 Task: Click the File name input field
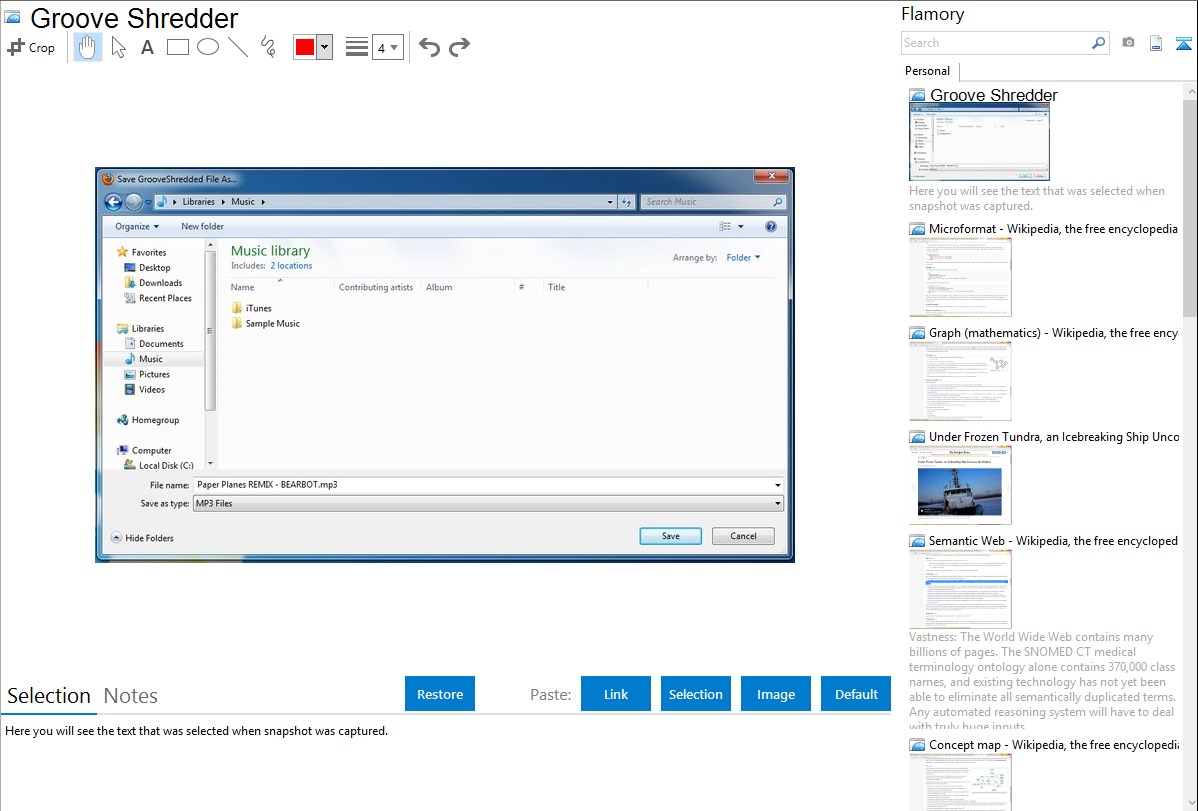(x=488, y=485)
